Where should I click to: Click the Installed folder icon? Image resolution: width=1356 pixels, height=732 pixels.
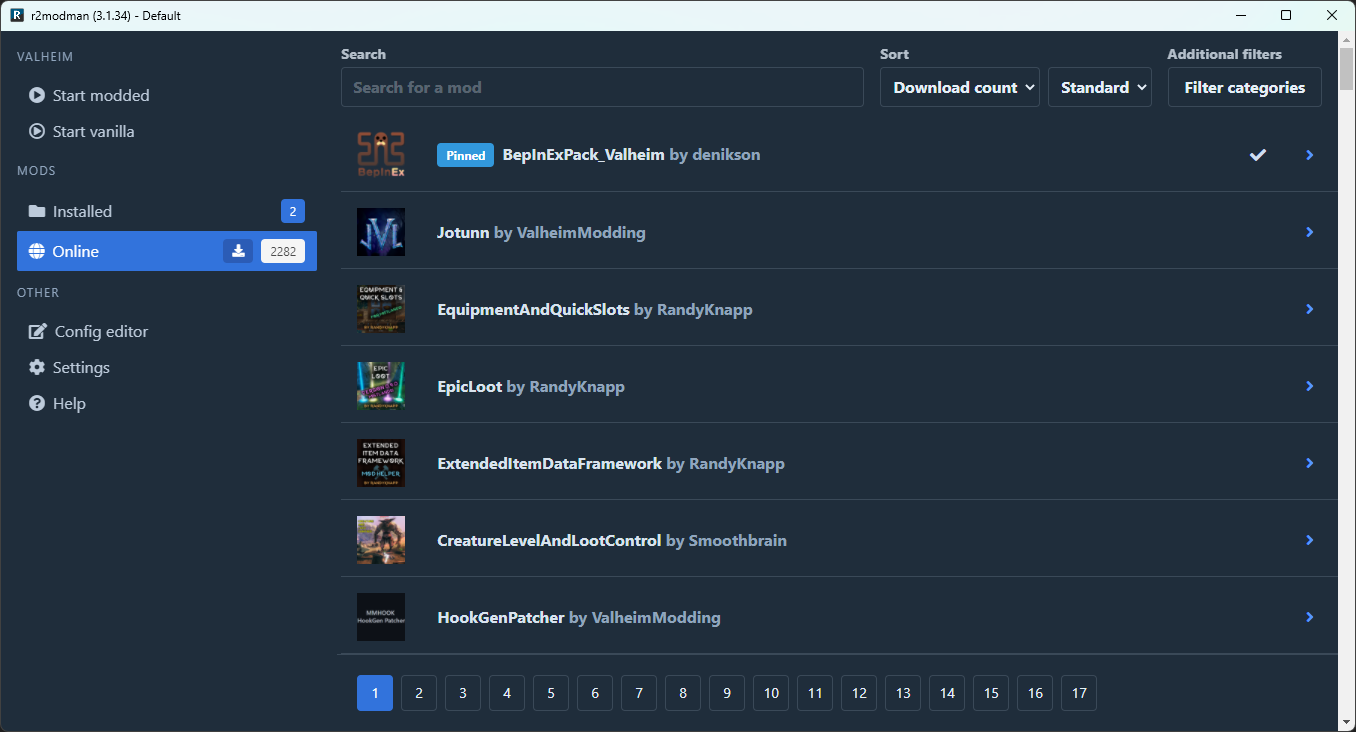tap(37, 212)
